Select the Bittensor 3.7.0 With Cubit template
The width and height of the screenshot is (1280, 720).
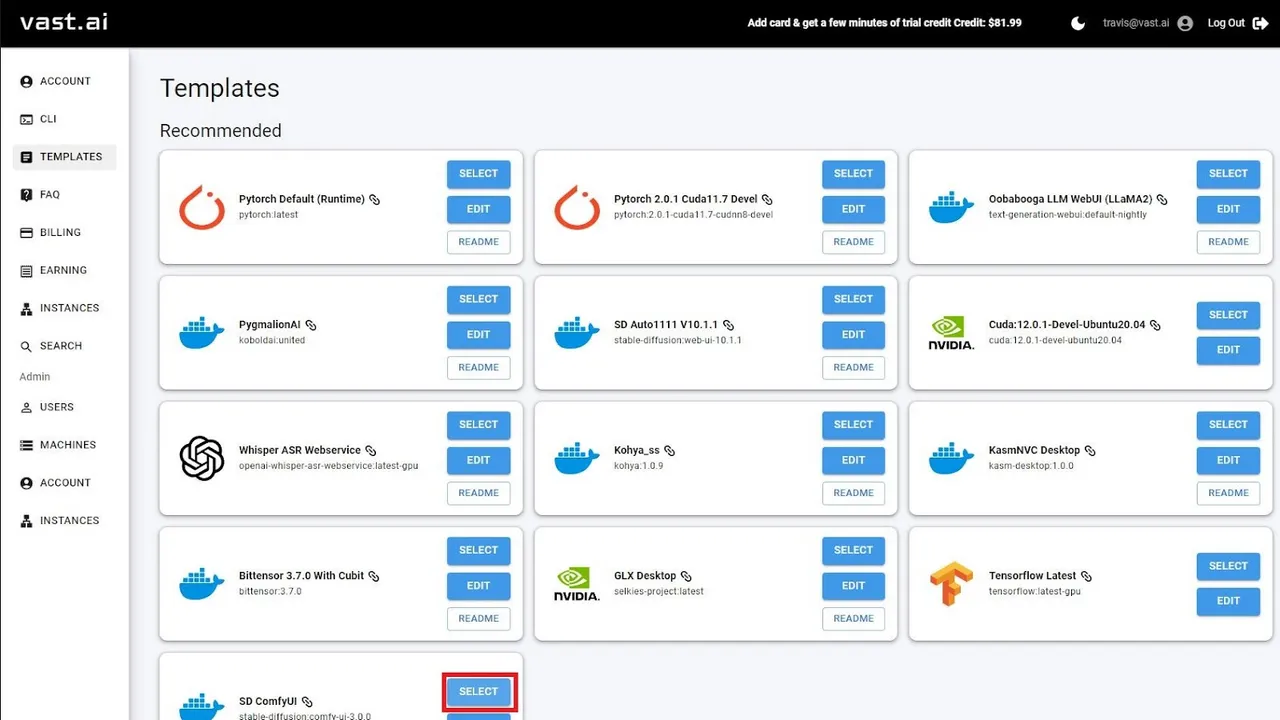coord(479,550)
